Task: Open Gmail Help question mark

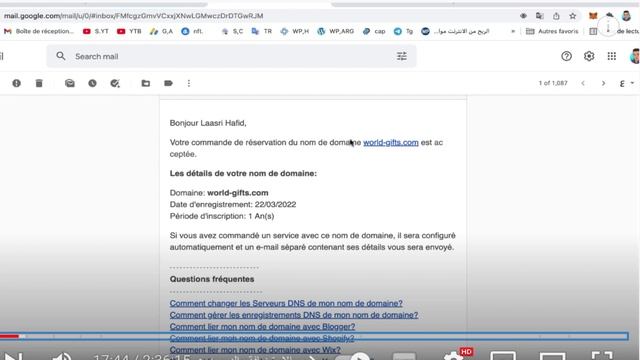Action: (x=566, y=56)
